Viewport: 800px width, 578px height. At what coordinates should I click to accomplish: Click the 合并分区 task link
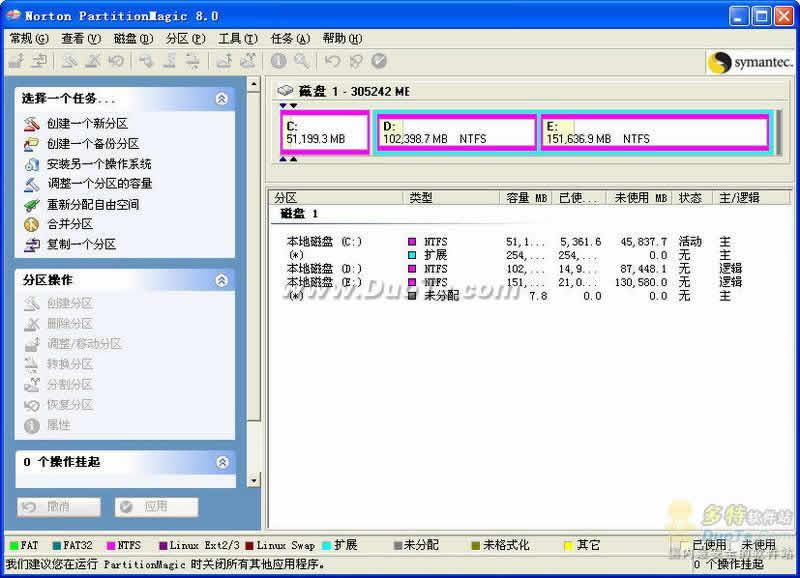click(x=70, y=224)
